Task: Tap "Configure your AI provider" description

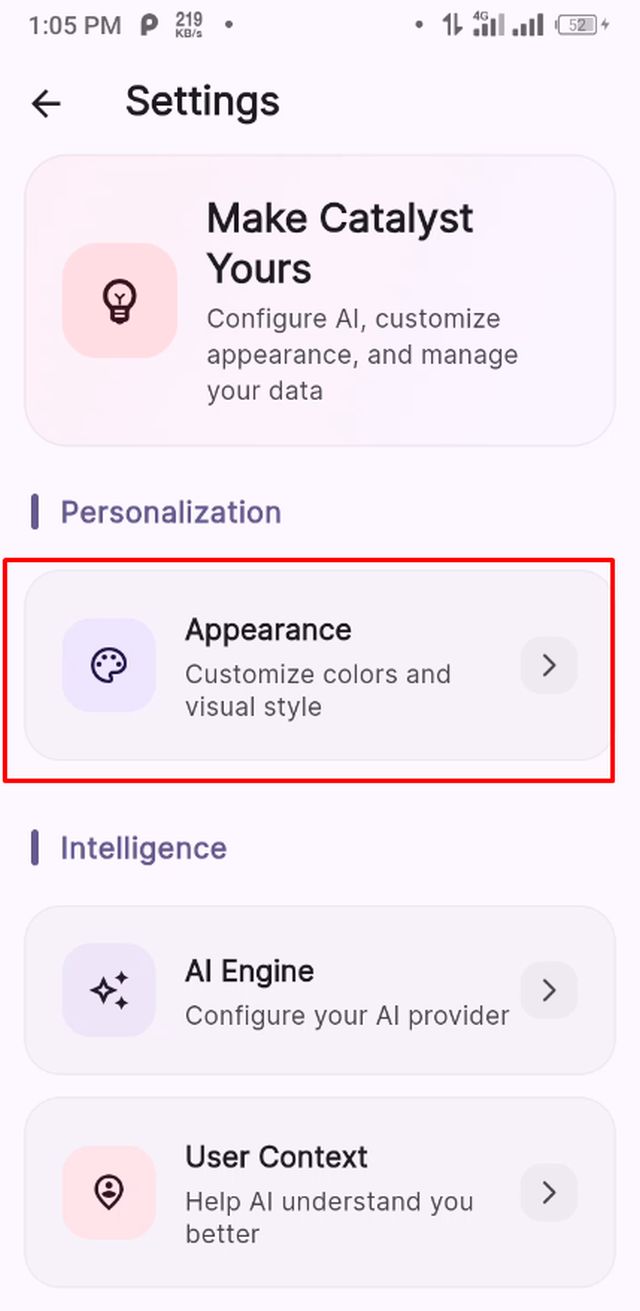Action: (x=347, y=1016)
